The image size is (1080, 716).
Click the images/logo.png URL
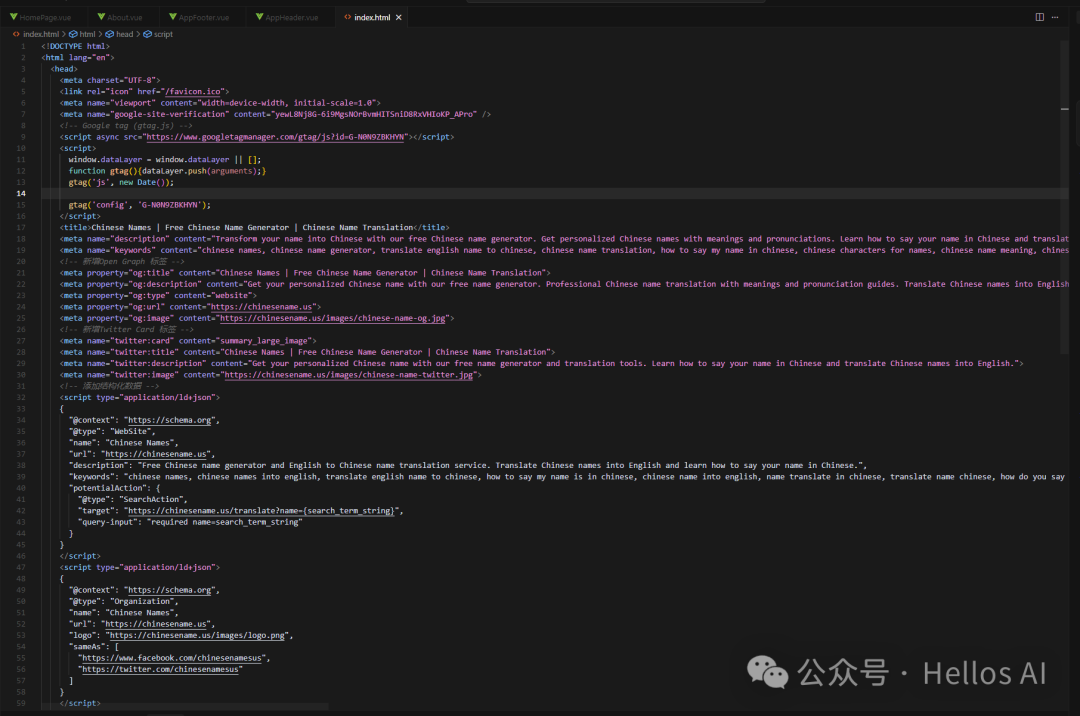(199, 635)
